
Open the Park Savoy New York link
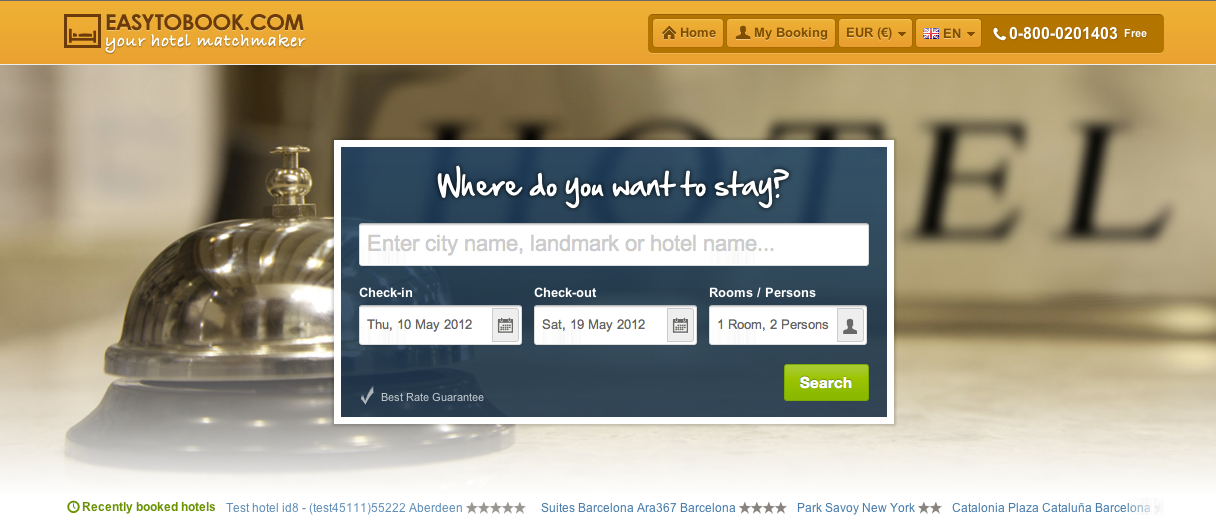(x=856, y=508)
